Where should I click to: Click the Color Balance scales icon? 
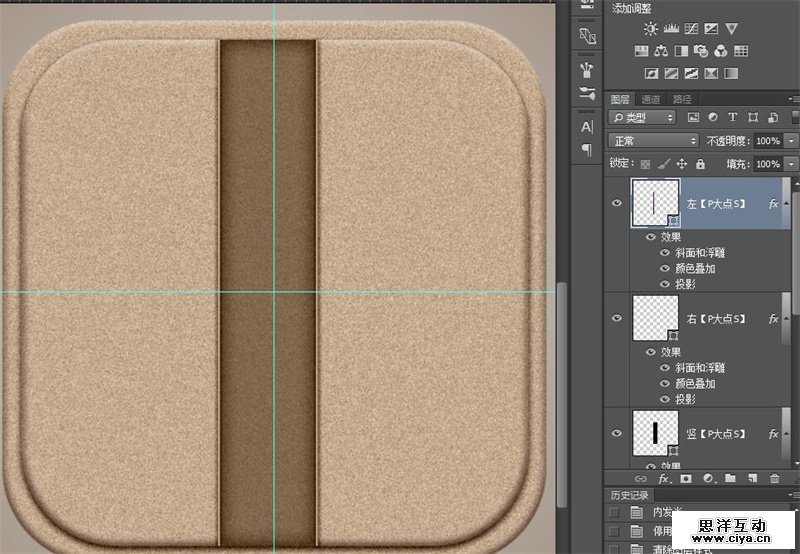[661, 51]
